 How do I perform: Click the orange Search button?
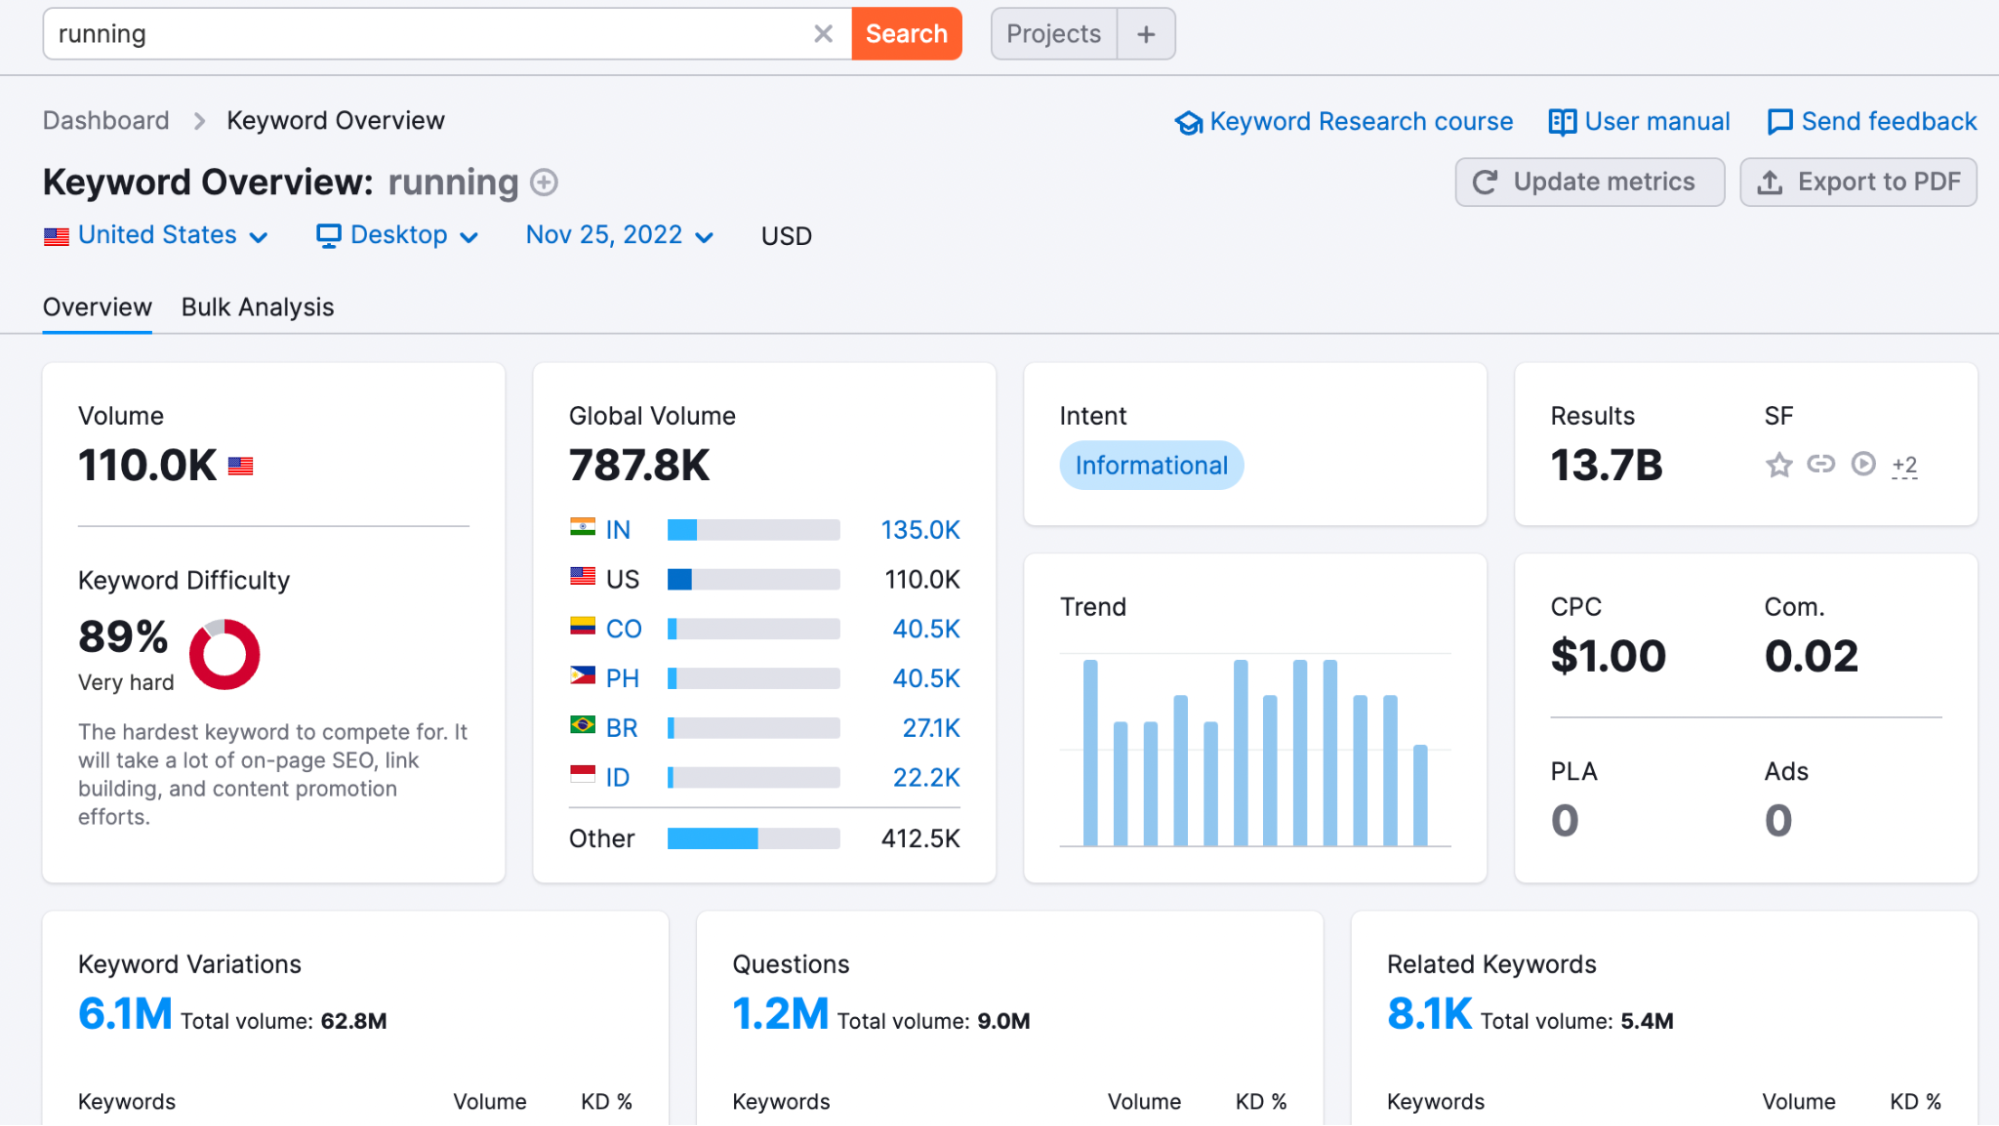click(x=906, y=34)
